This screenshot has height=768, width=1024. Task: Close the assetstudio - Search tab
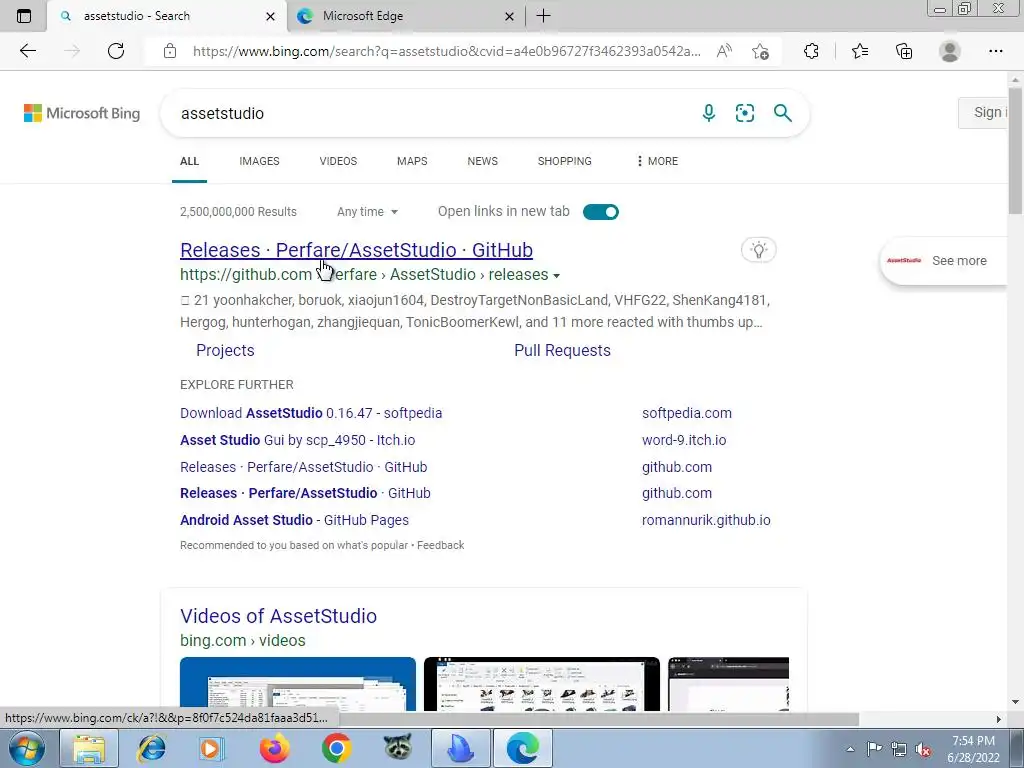270,16
